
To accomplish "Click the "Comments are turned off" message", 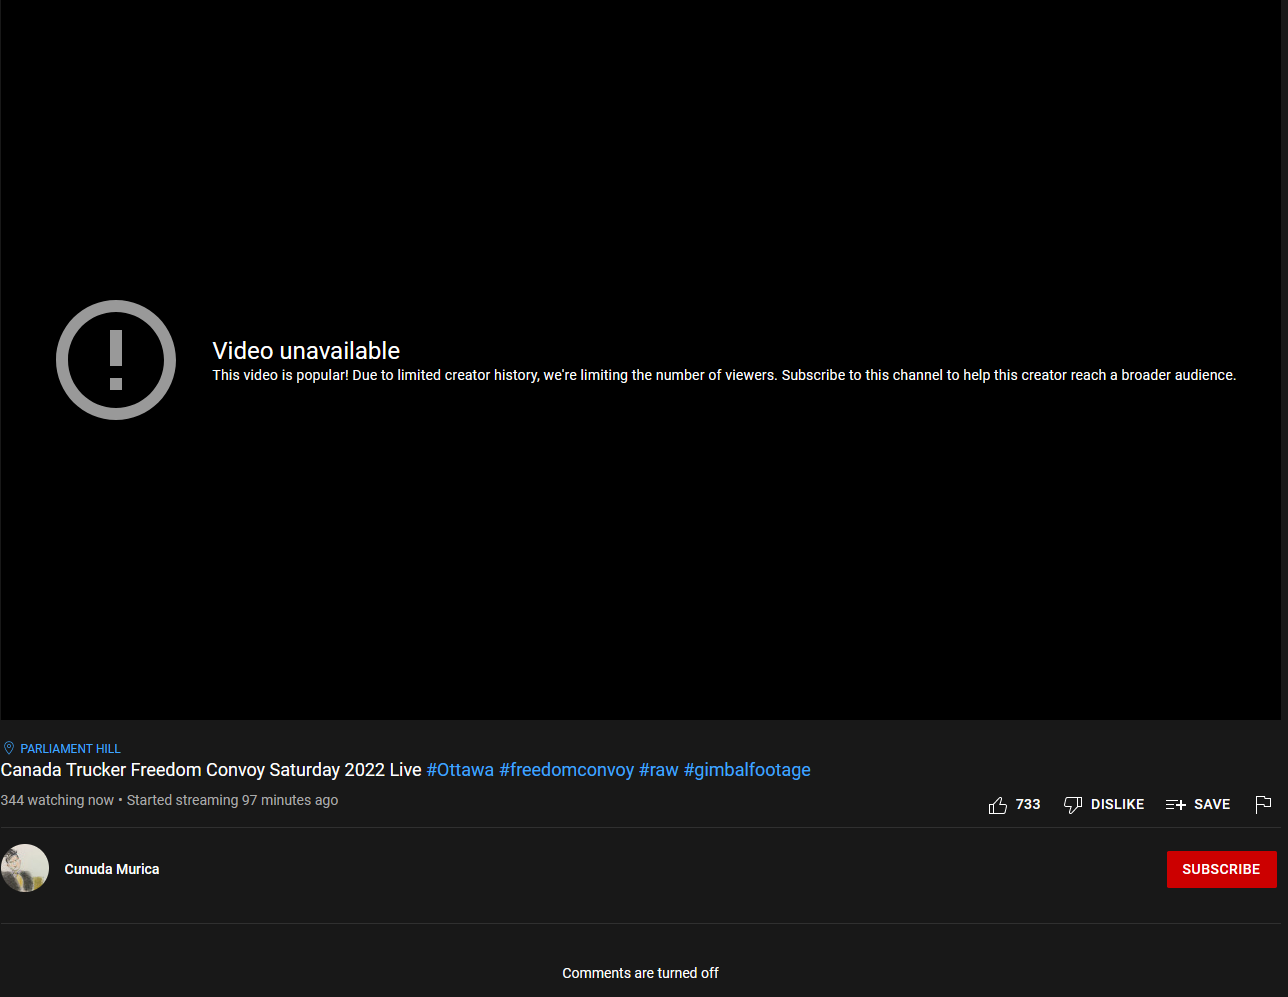I will [640, 973].
